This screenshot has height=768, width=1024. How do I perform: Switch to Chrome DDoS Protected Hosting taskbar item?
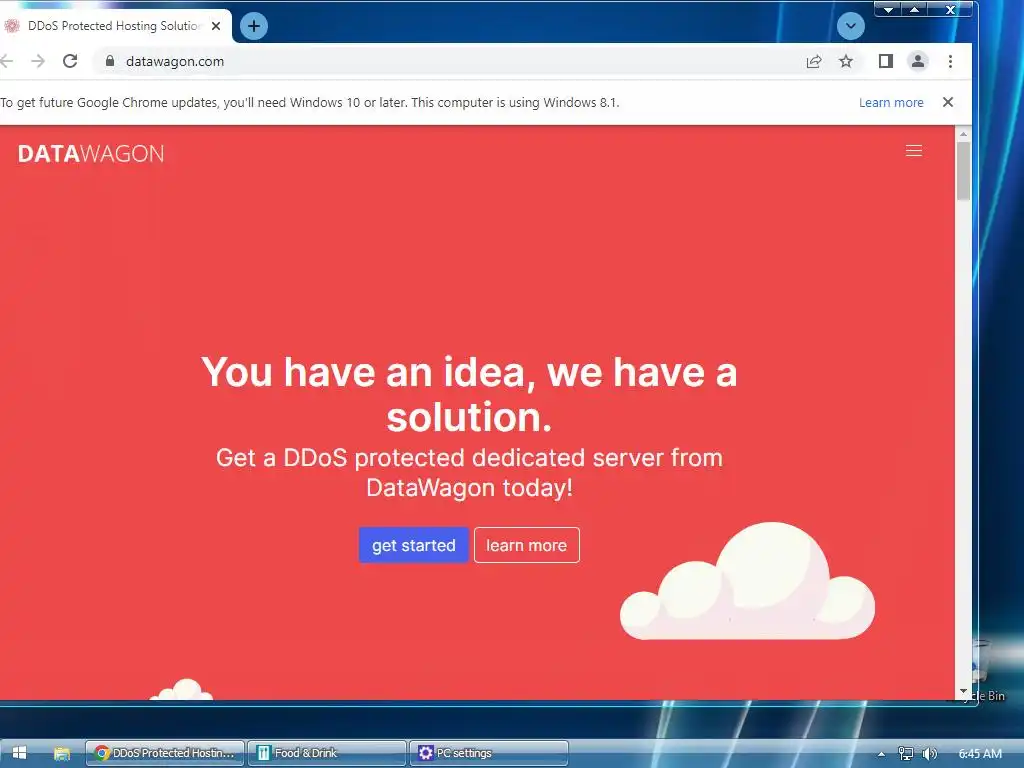point(165,753)
